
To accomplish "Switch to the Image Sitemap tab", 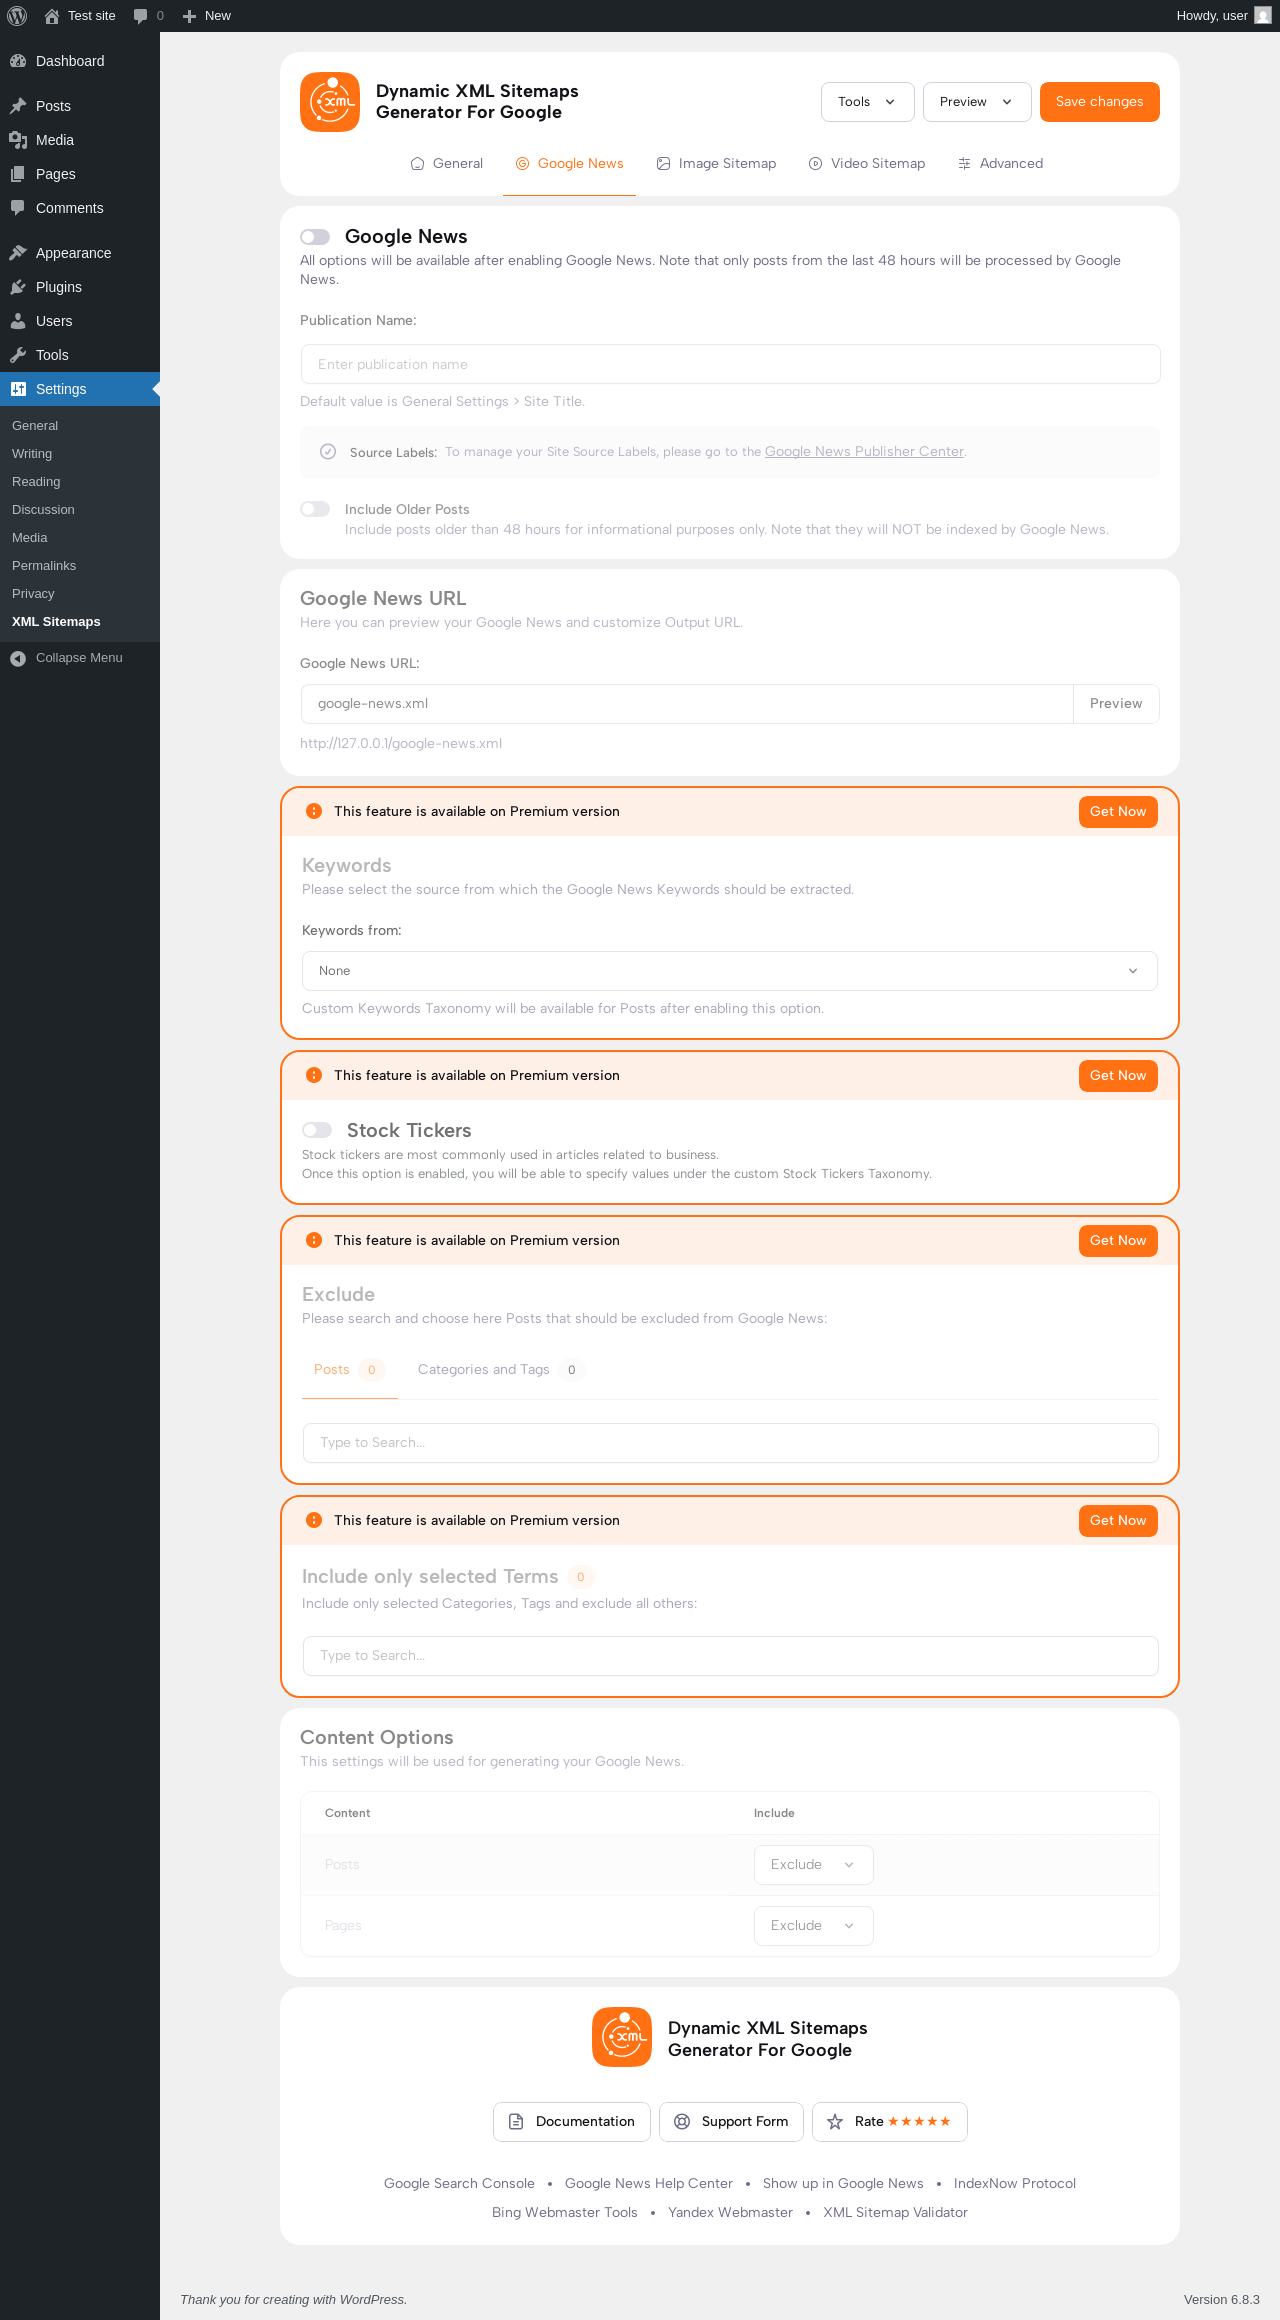I will pos(716,164).
